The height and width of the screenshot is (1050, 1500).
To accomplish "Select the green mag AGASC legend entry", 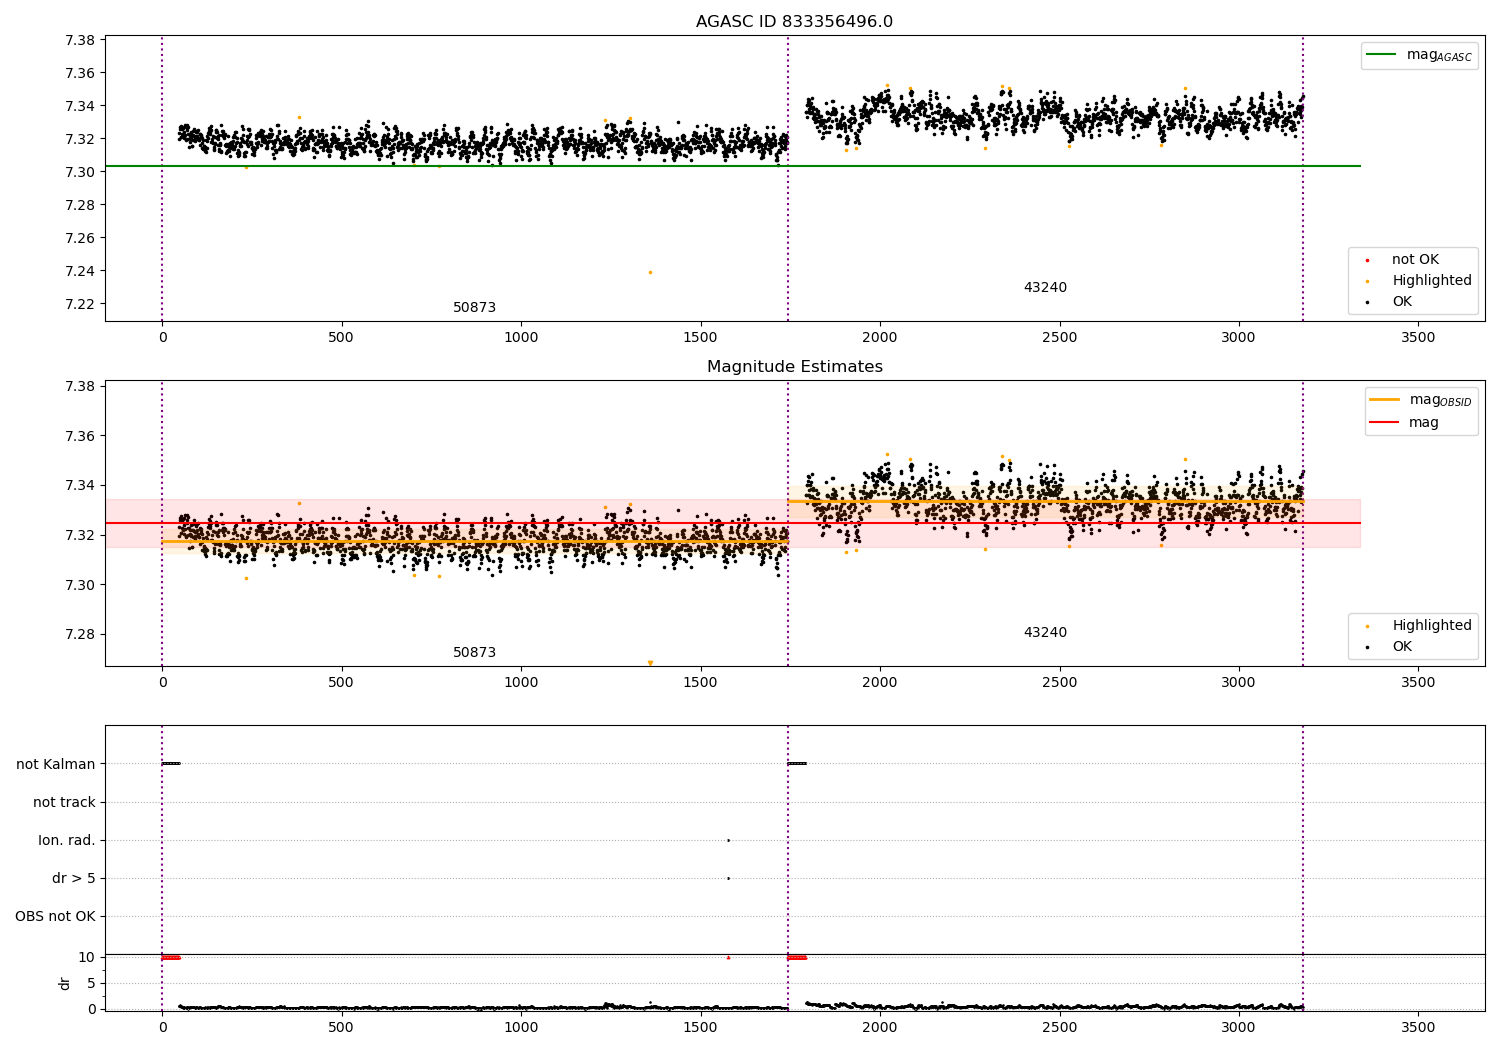I will pos(1419,55).
